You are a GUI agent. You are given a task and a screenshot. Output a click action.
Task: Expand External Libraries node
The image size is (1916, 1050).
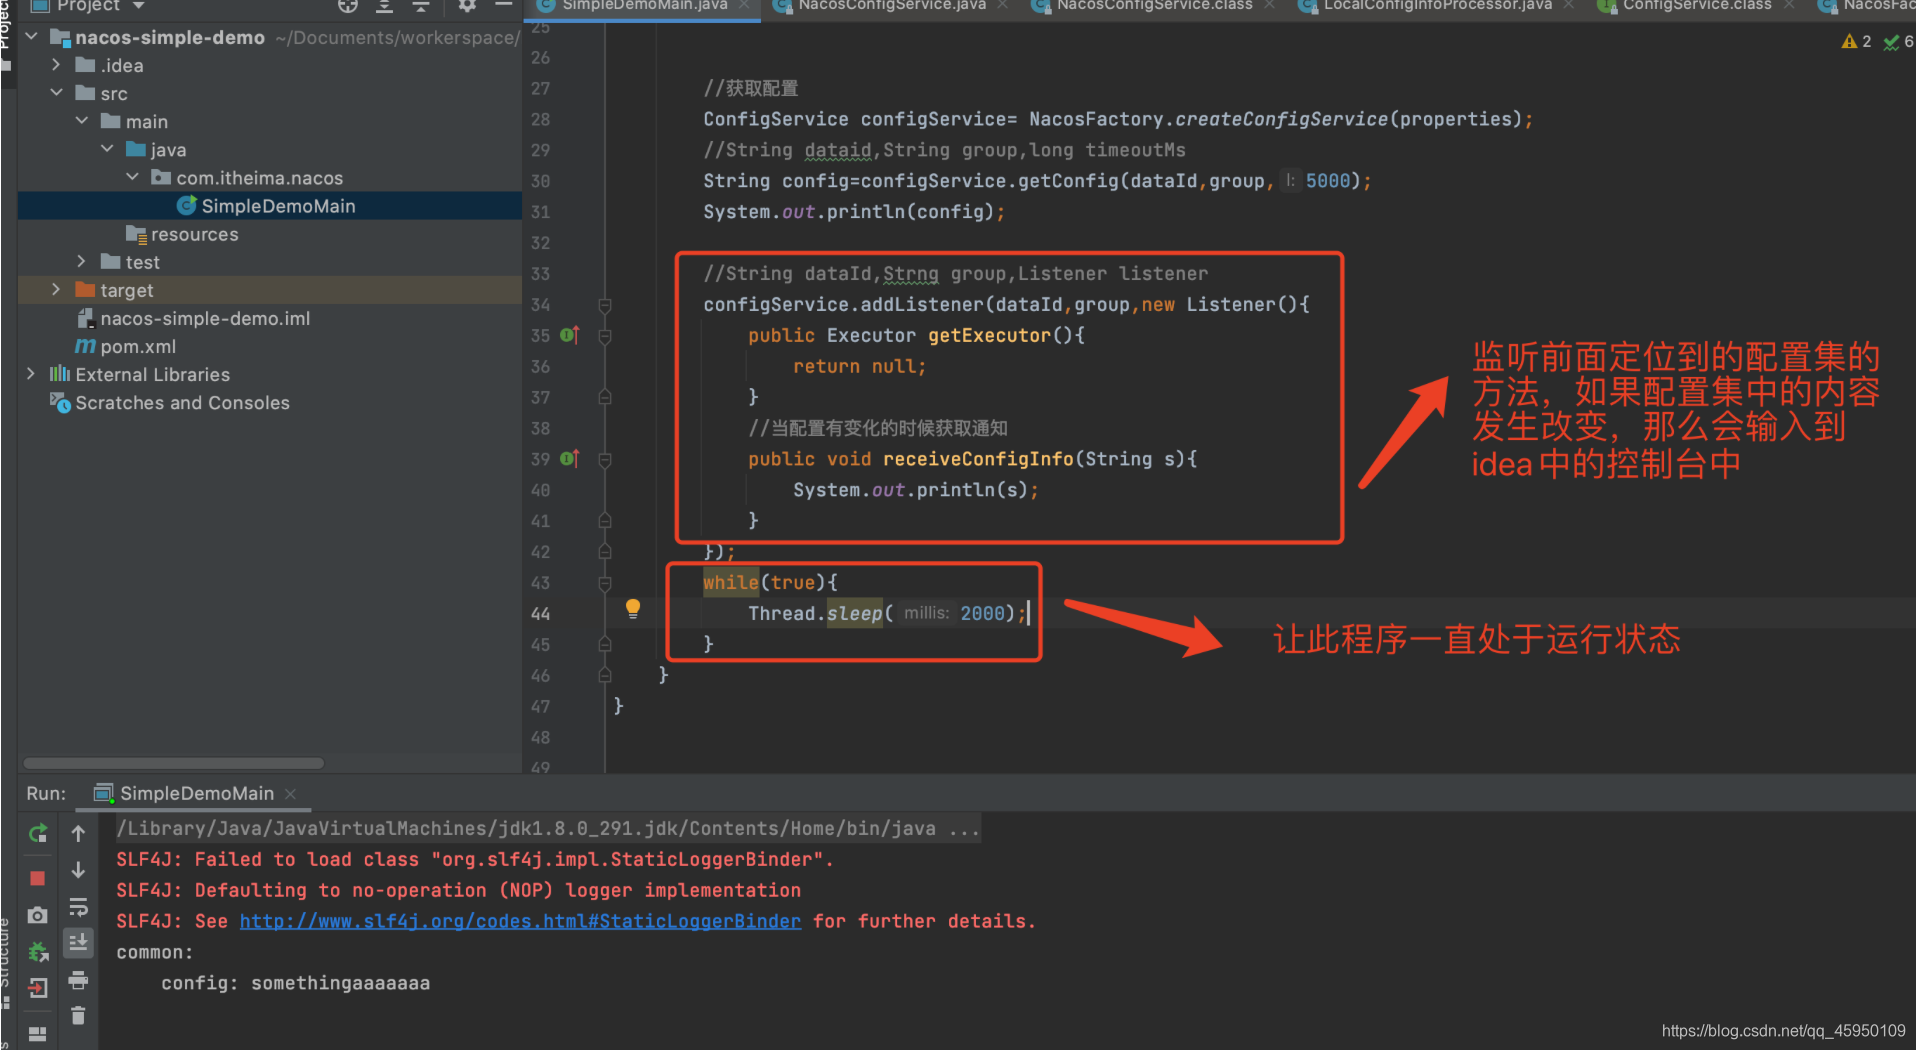(31, 374)
